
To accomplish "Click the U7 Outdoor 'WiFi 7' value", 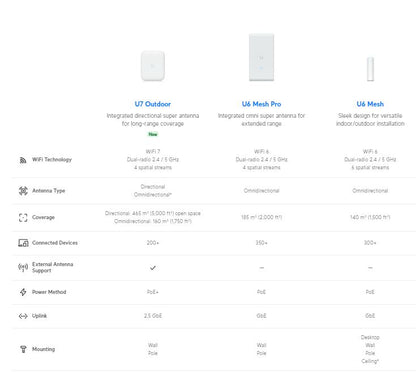I will coord(153,151).
